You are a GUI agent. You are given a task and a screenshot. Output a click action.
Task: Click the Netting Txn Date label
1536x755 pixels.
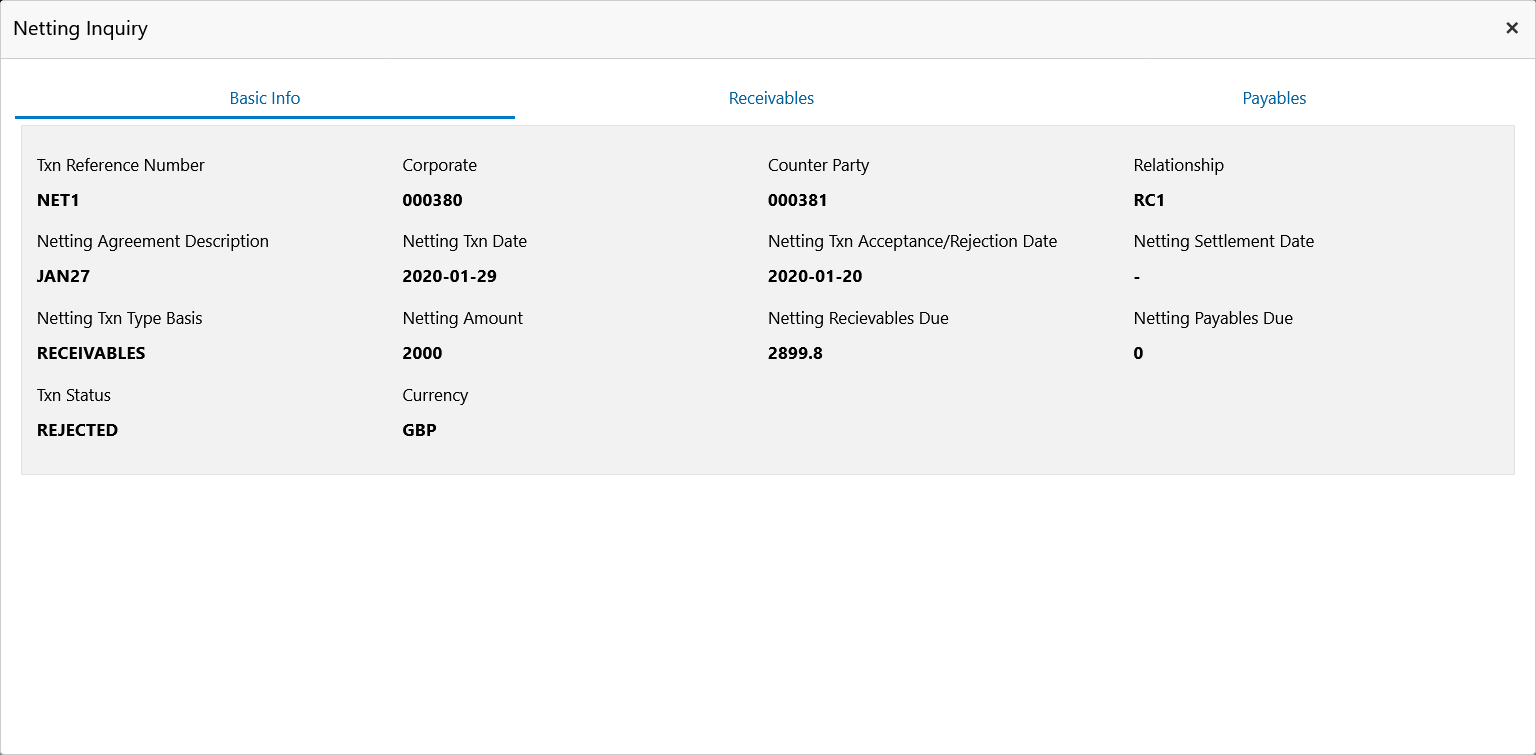pos(464,241)
